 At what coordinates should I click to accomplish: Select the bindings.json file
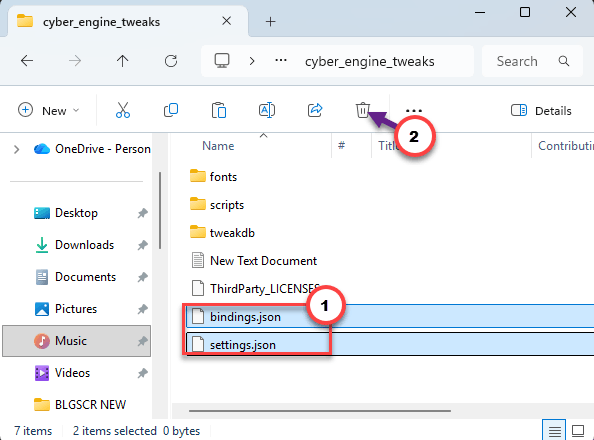[x=390, y=316]
